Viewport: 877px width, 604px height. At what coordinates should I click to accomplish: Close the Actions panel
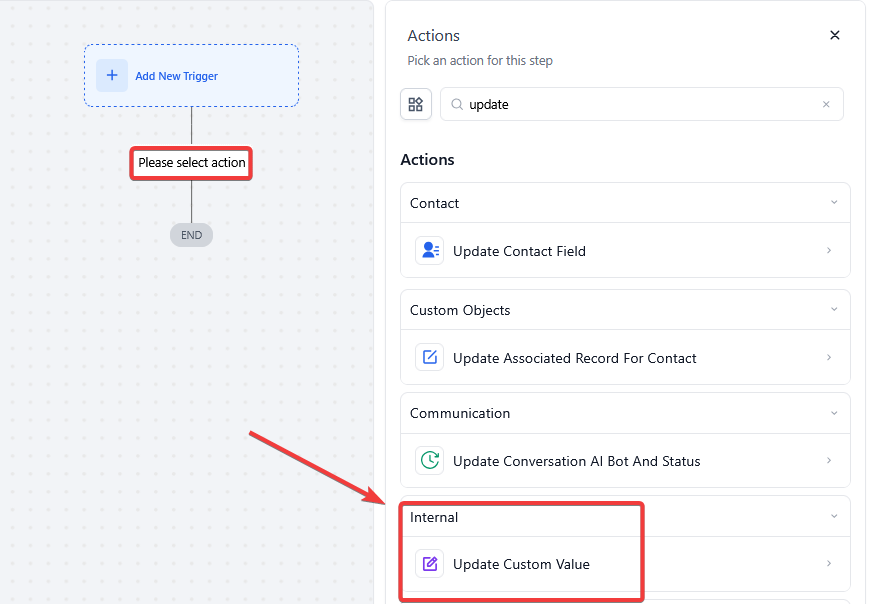835,35
